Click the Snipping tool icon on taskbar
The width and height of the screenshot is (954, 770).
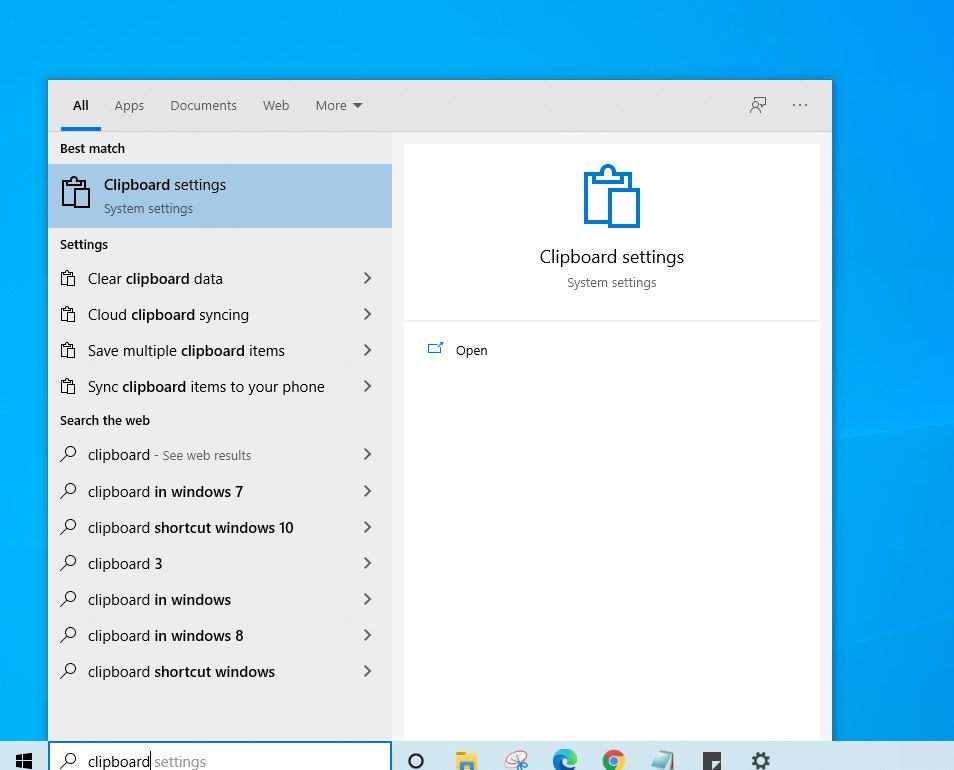516,760
